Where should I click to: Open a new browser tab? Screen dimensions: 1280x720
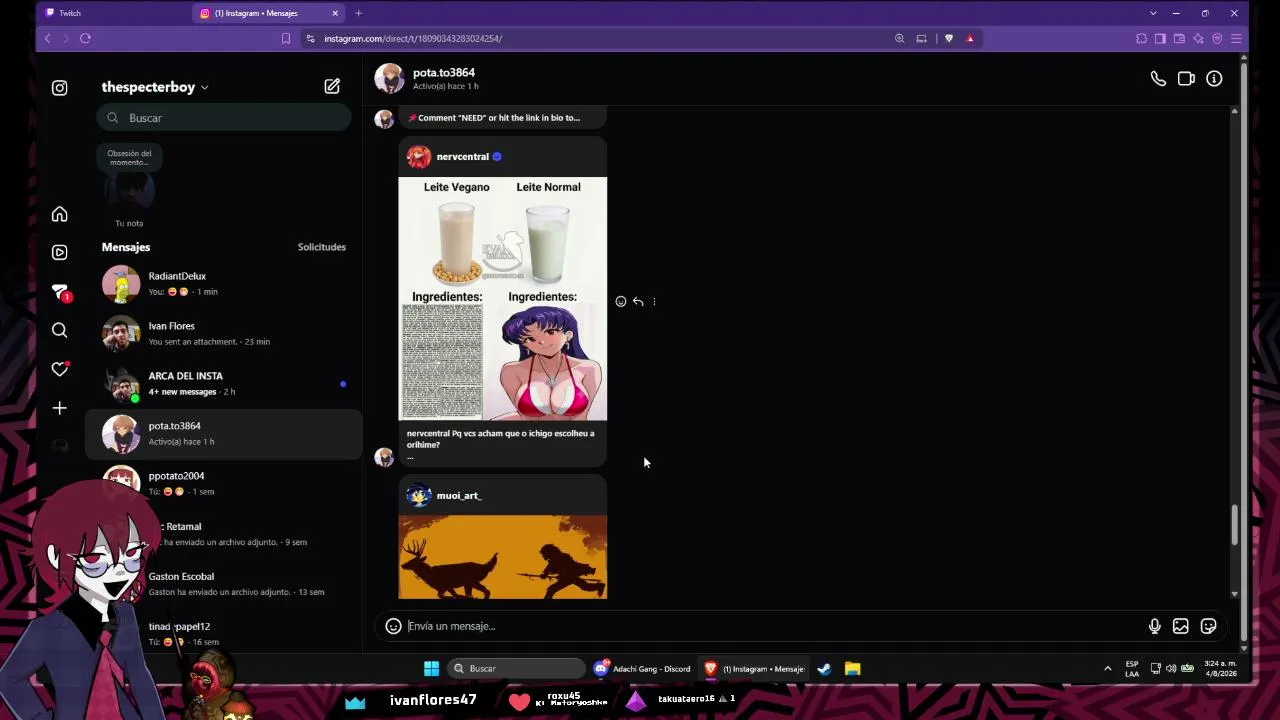(x=358, y=13)
